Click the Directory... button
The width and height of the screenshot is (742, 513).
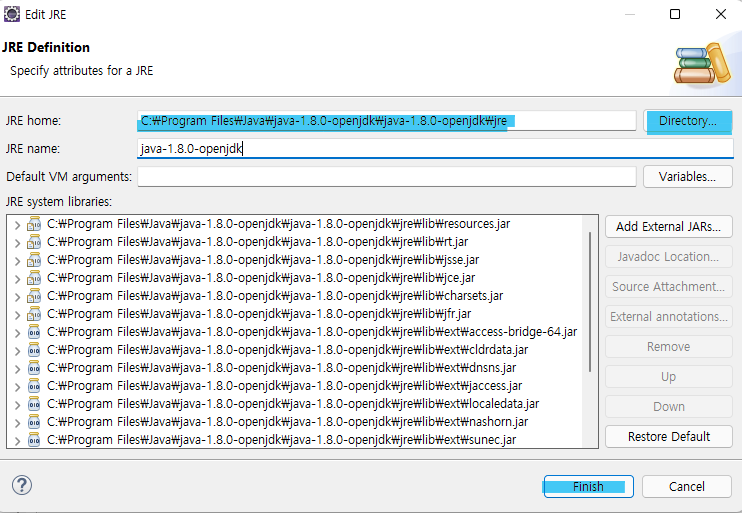[x=688, y=121]
